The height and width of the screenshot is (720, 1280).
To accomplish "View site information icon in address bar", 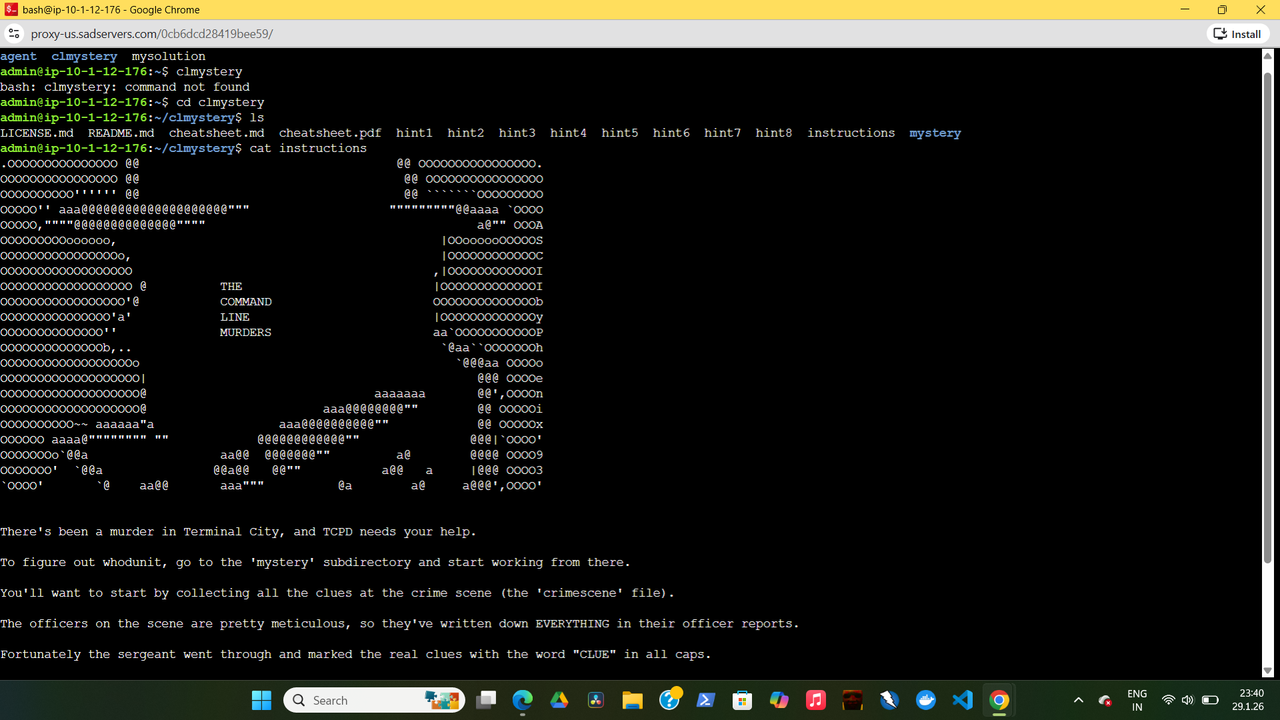I will point(14,34).
